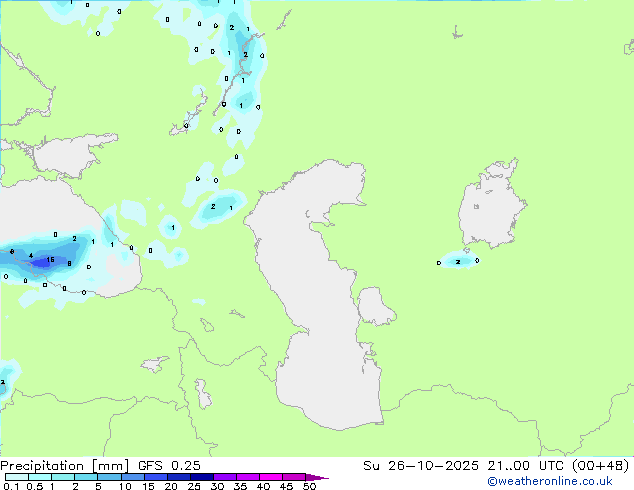Click the 45–50 mm legend swatch

click(x=294, y=477)
